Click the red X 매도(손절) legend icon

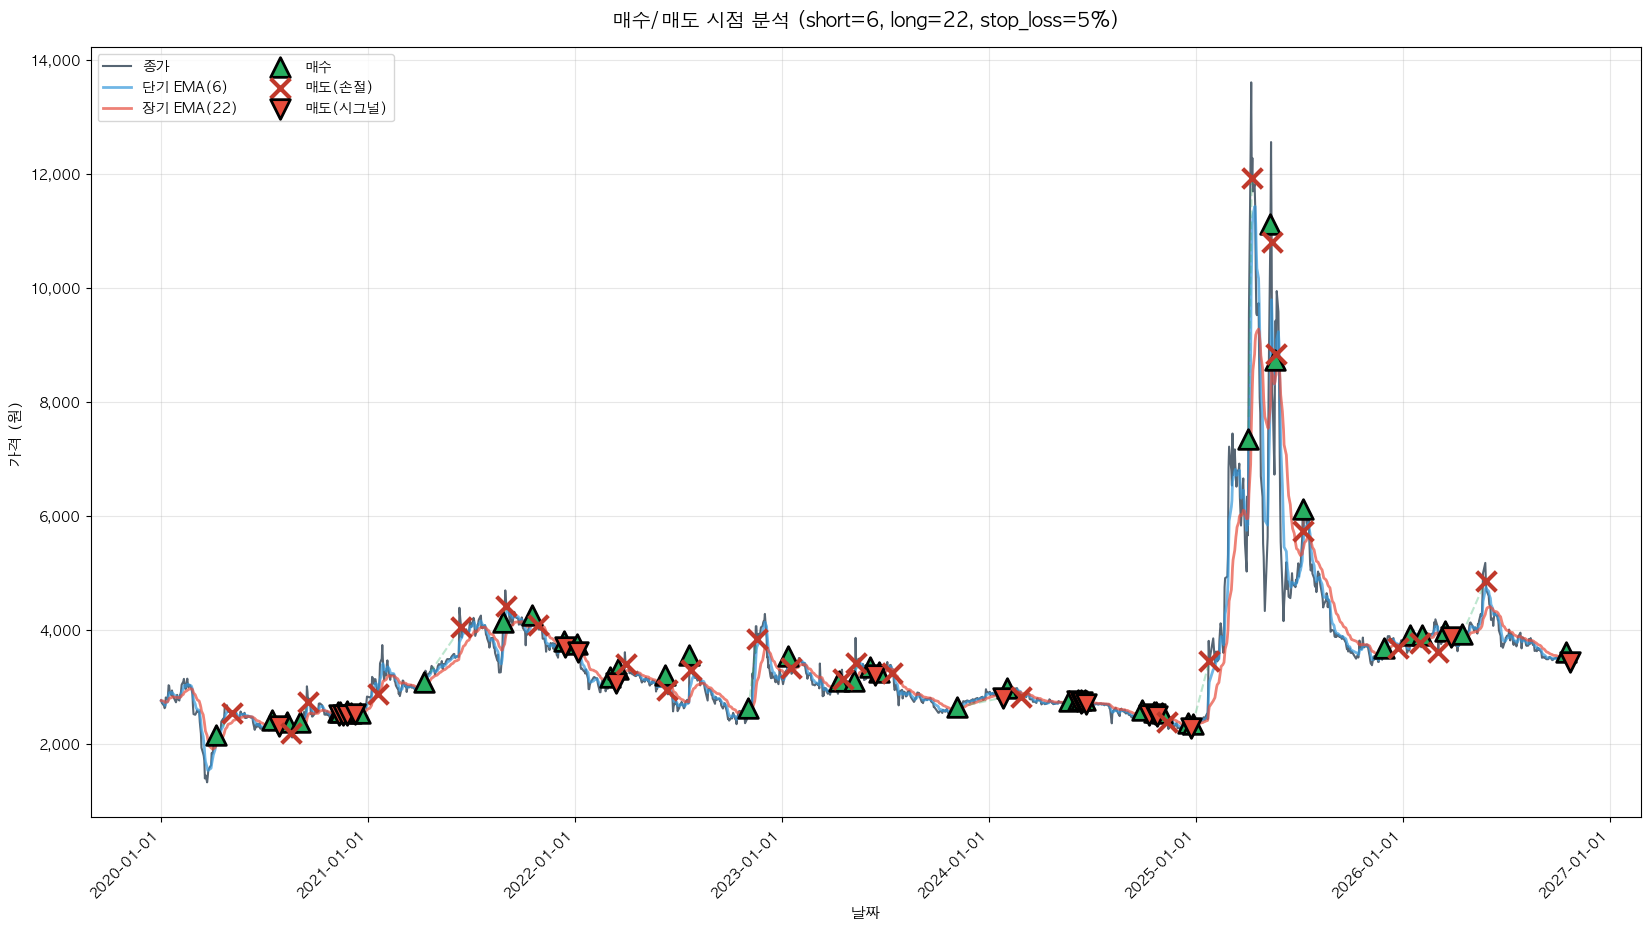click(280, 88)
